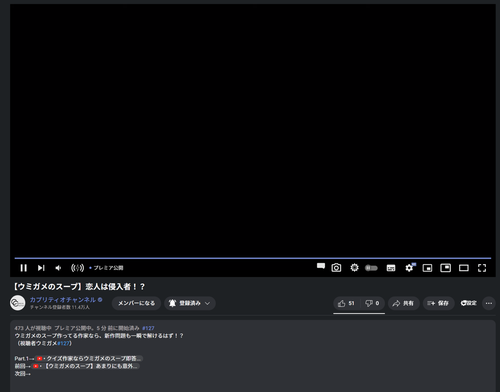Screen dimensions: 500x392
Task: Click the チャンネル登録者数 subscriber count text
Action: [x=60, y=307]
